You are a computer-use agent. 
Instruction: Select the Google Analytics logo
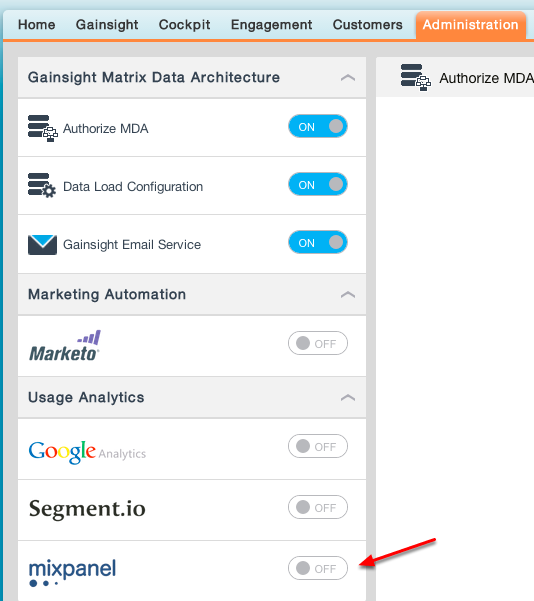[87, 452]
